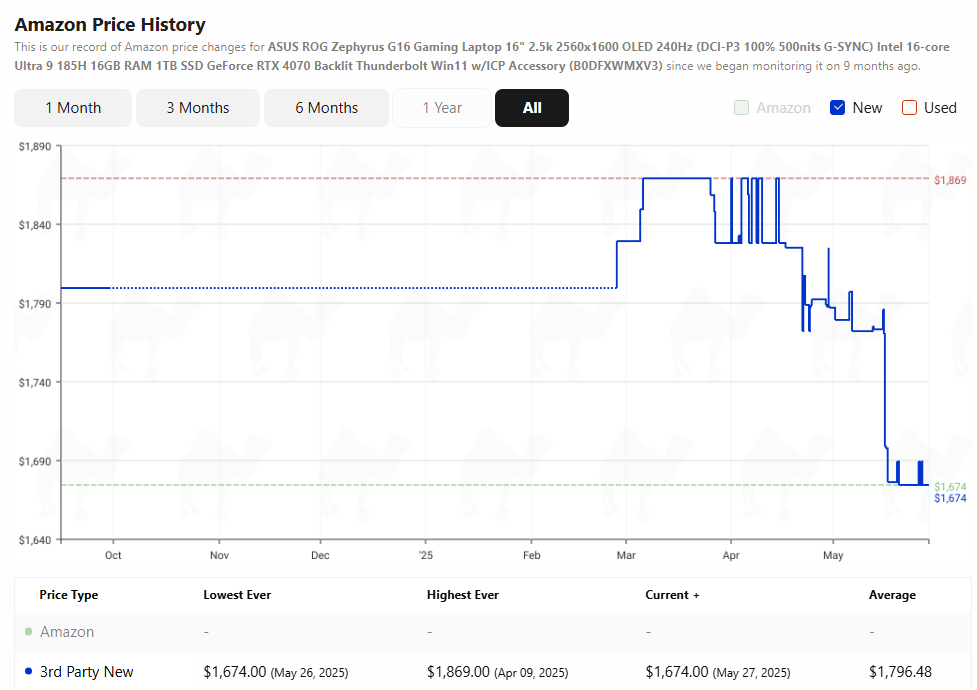
Task: Click the $1,640 y-axis label
Action: [35, 540]
